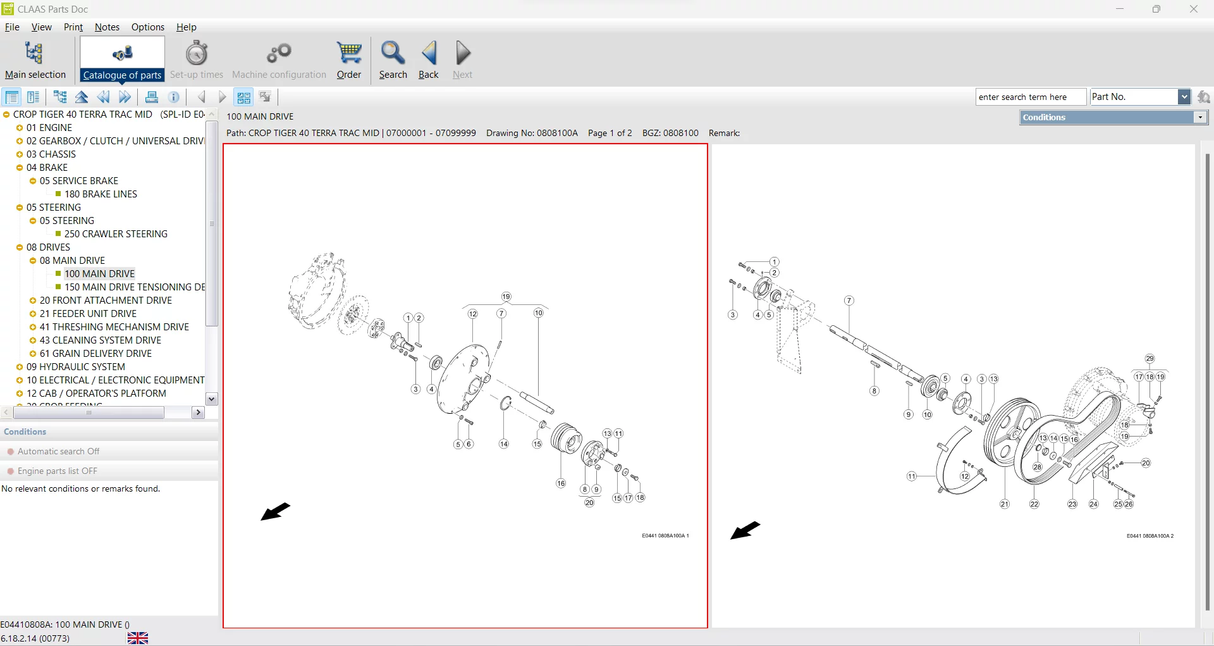The width and height of the screenshot is (1214, 646).
Task: Click the printer icon in the small toolbar
Action: [x=152, y=97]
